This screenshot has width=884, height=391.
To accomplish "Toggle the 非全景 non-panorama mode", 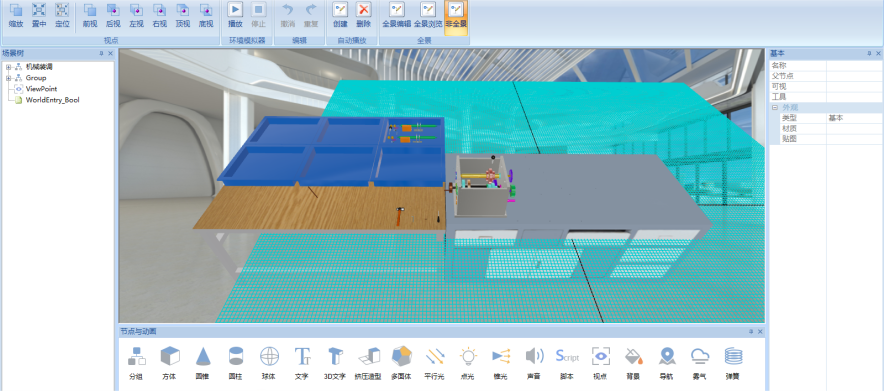I will 456,16.
